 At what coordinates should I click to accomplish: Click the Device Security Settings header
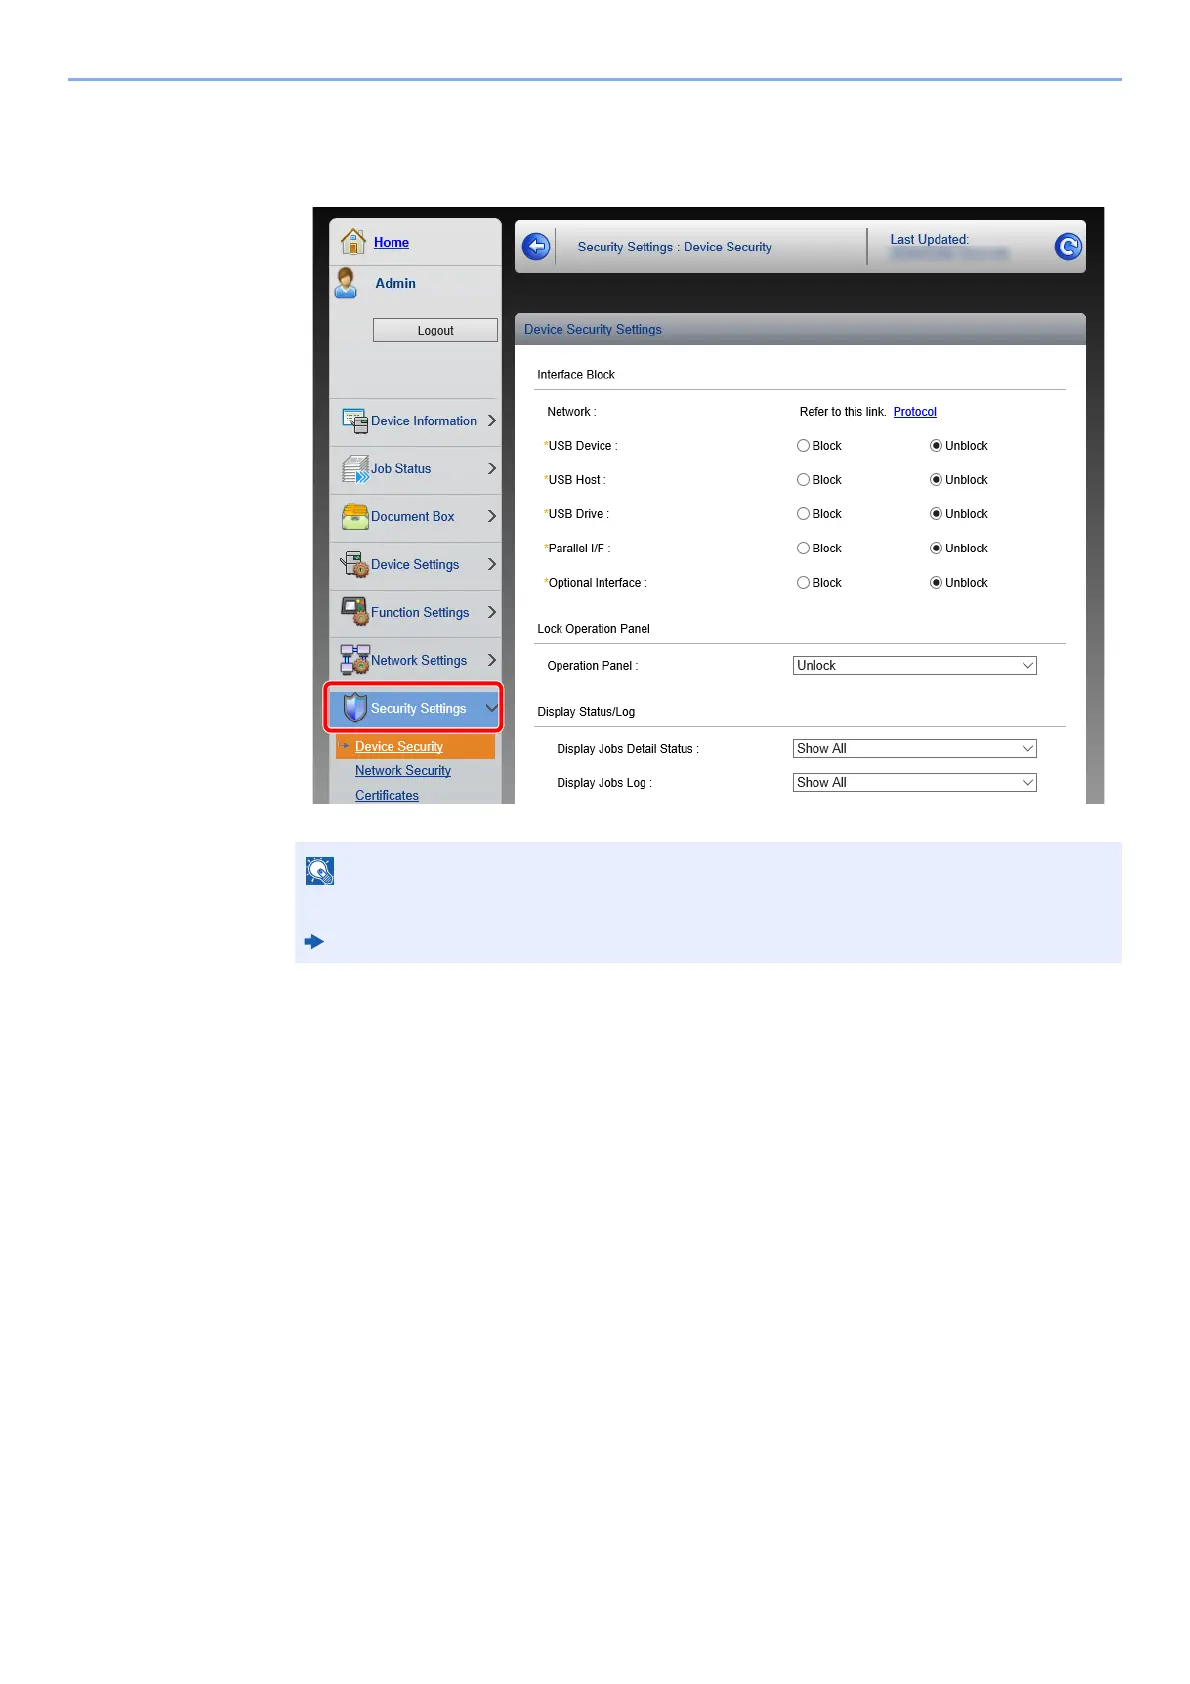(x=593, y=330)
